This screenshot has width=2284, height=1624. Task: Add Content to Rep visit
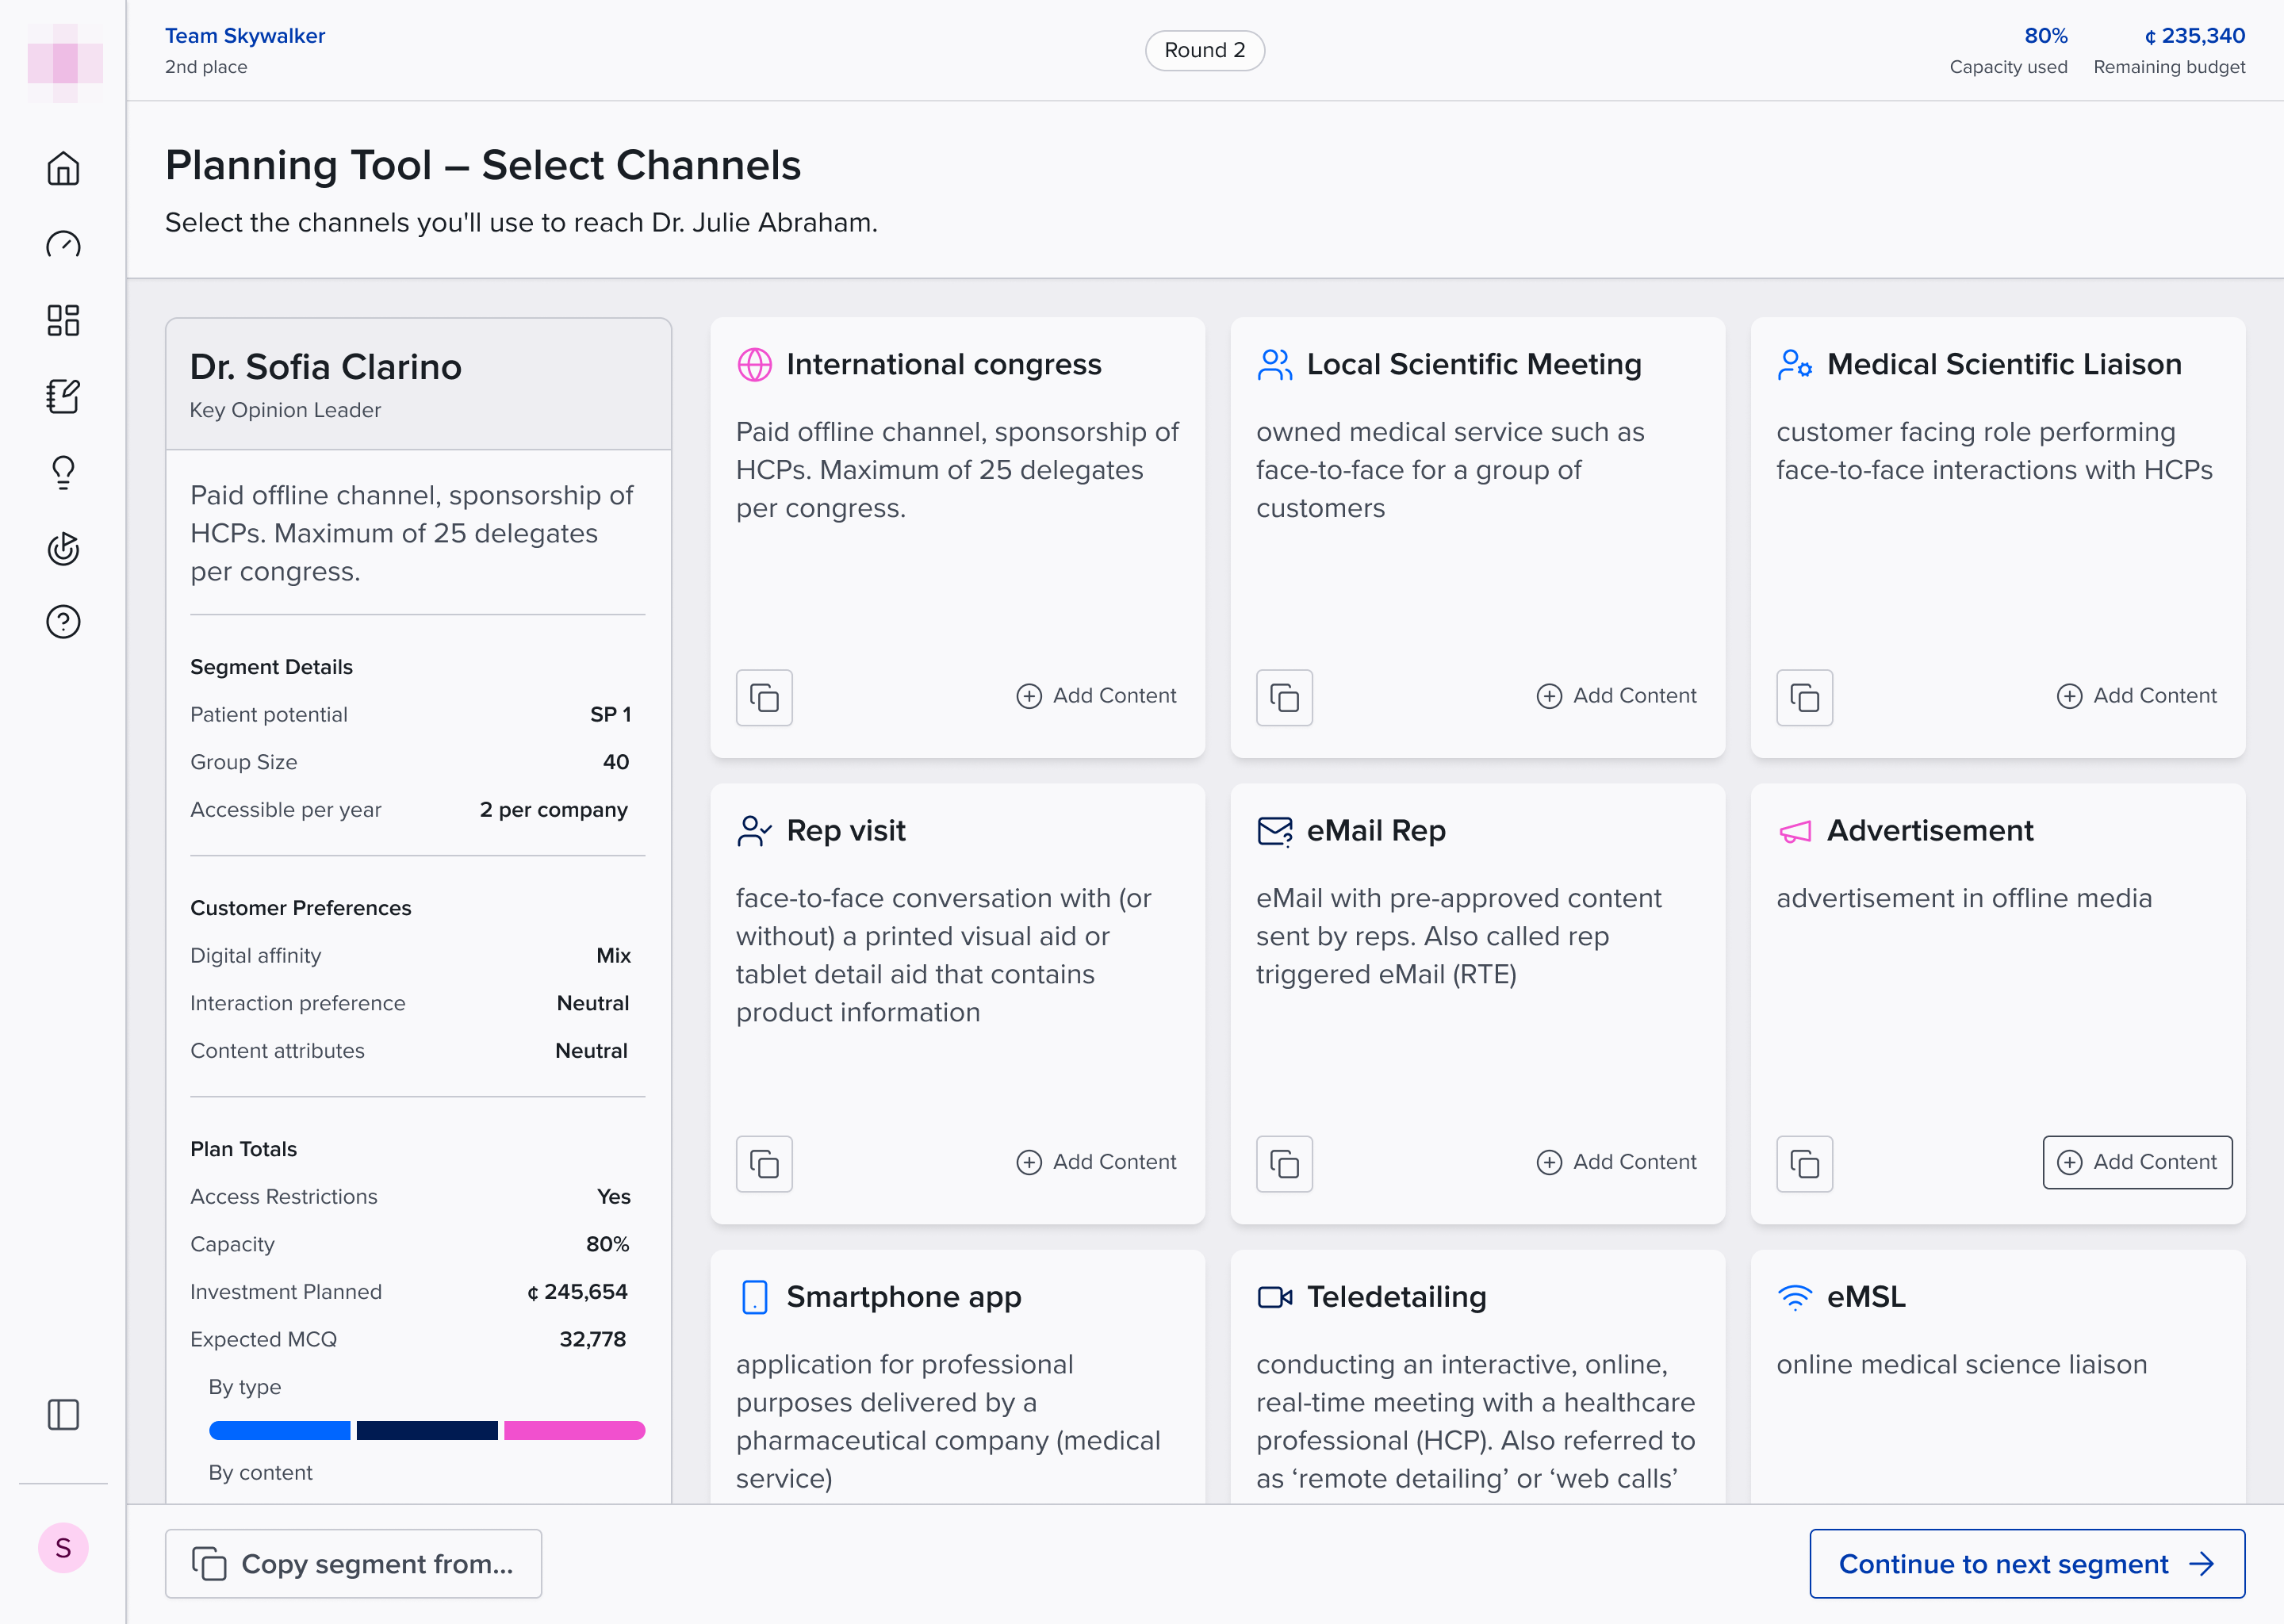[1096, 1162]
